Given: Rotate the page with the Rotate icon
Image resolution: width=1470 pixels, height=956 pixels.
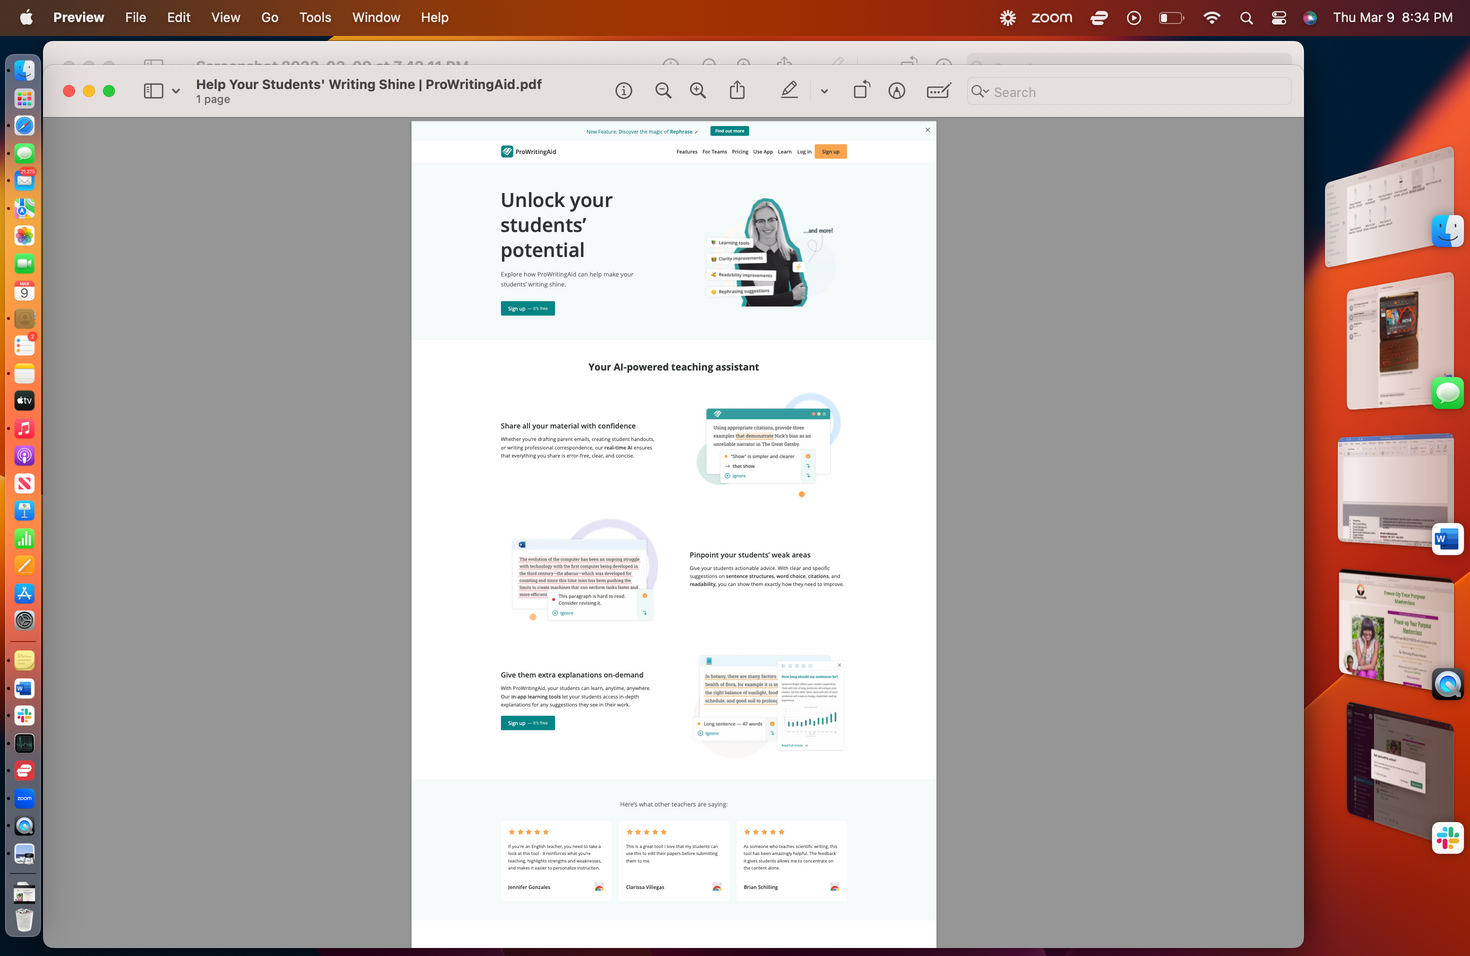Looking at the screenshot, I should (861, 90).
